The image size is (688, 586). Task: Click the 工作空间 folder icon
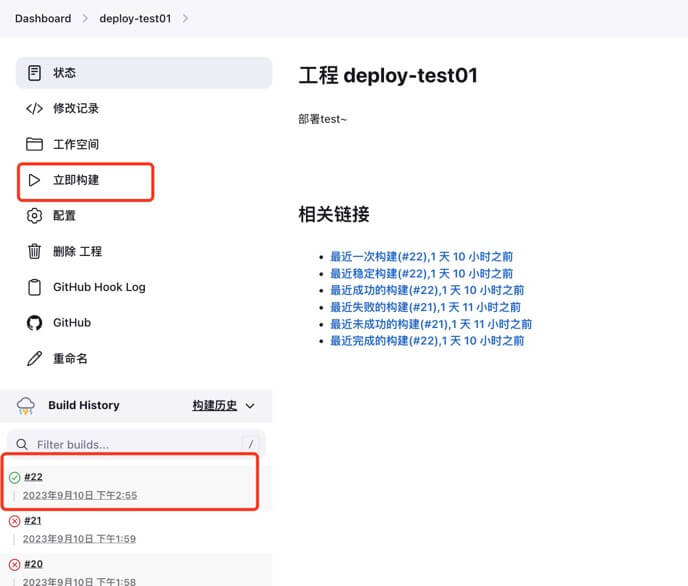35,144
